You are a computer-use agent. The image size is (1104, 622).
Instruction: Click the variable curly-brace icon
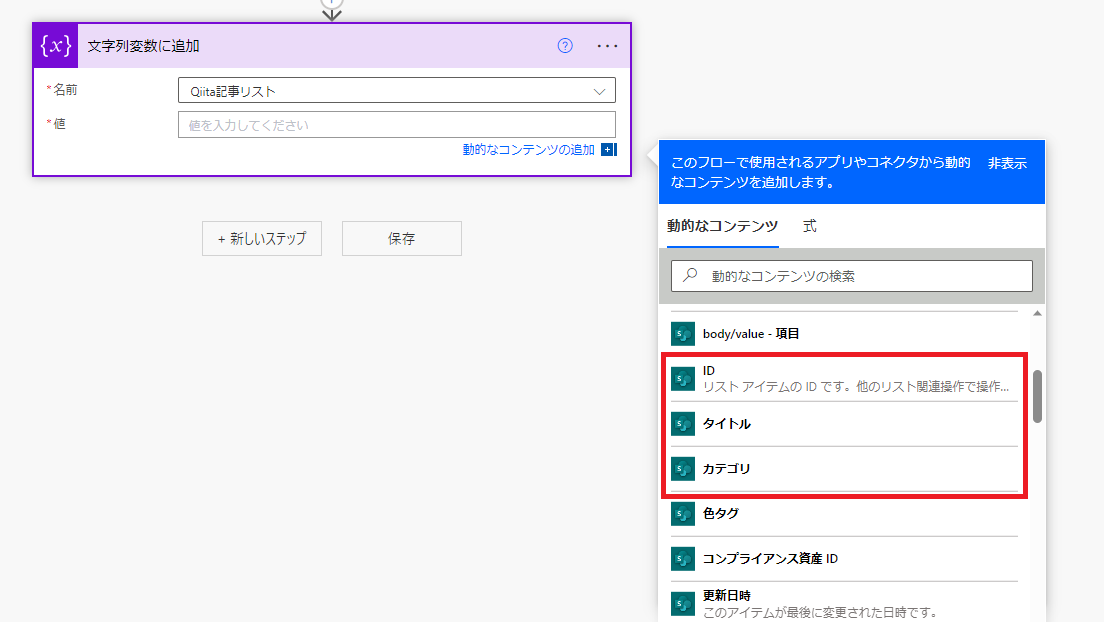pyautogui.click(x=55, y=46)
